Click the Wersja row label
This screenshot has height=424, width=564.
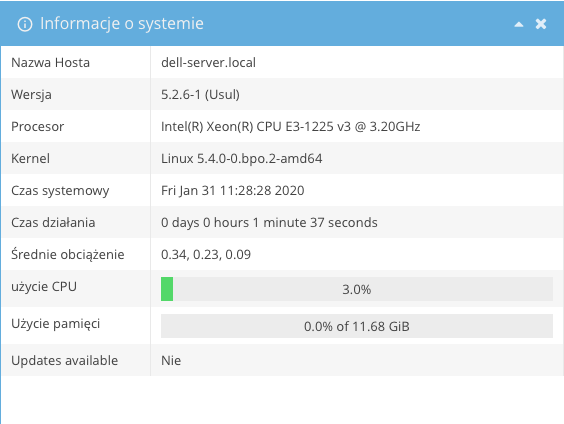click(31, 95)
